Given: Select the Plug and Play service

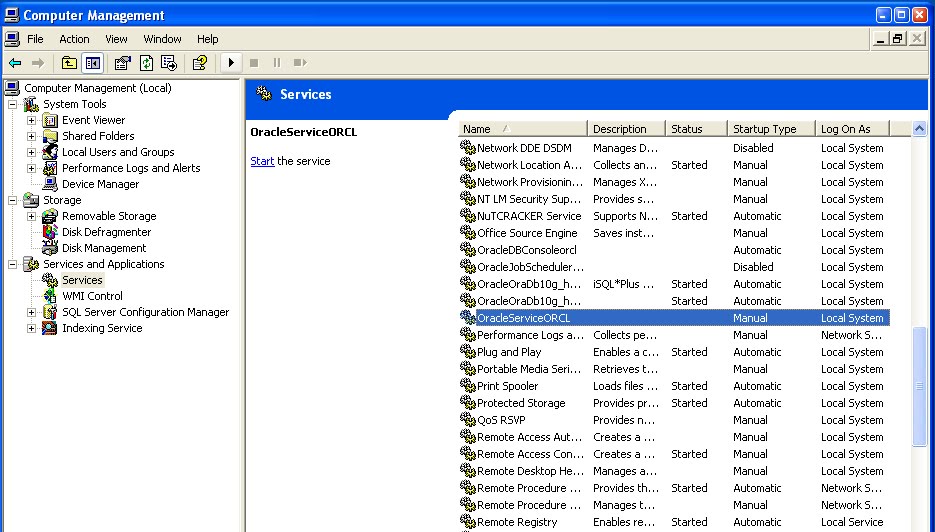Looking at the screenshot, I should (674, 352).
